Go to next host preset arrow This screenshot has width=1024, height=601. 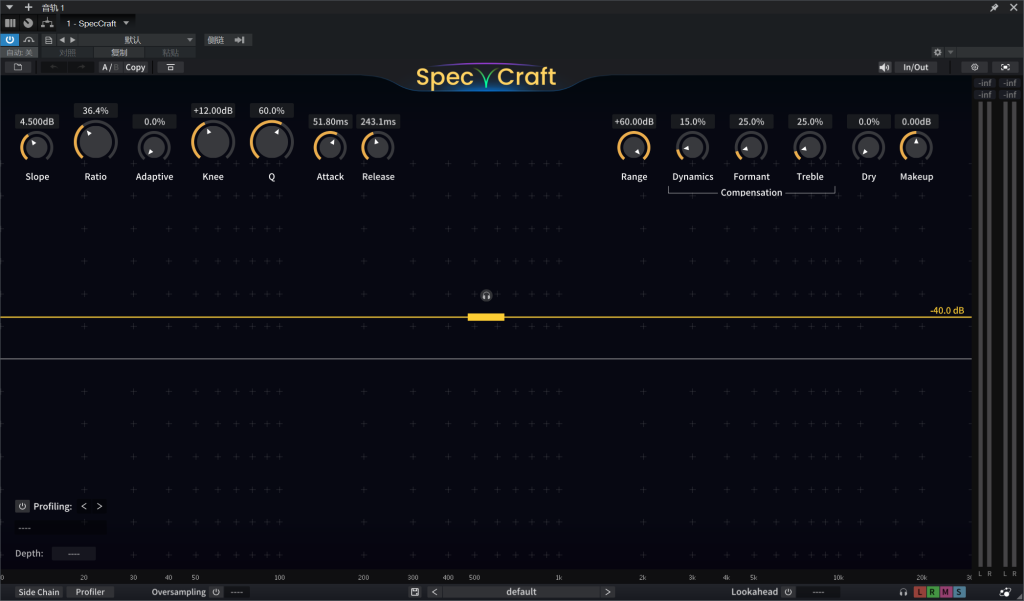click(x=72, y=40)
